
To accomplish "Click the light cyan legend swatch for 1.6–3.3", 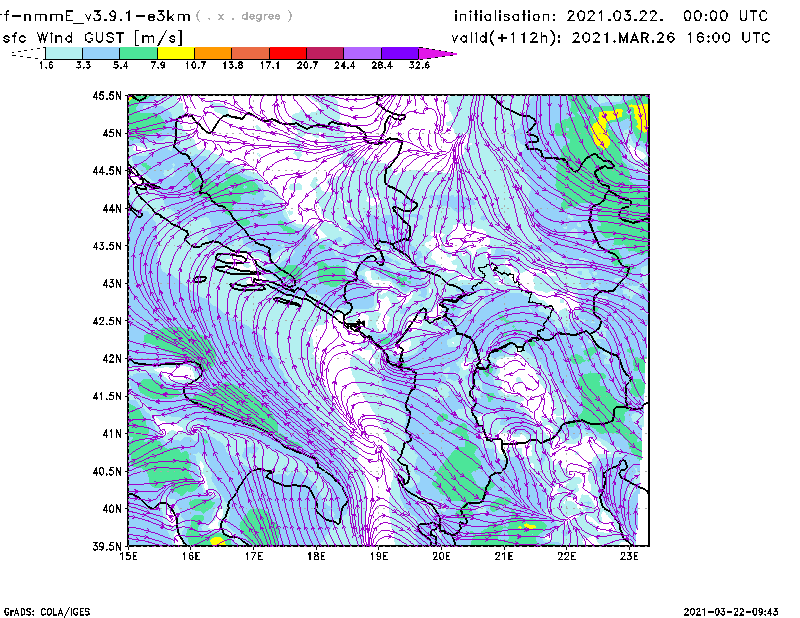I will pos(64,53).
